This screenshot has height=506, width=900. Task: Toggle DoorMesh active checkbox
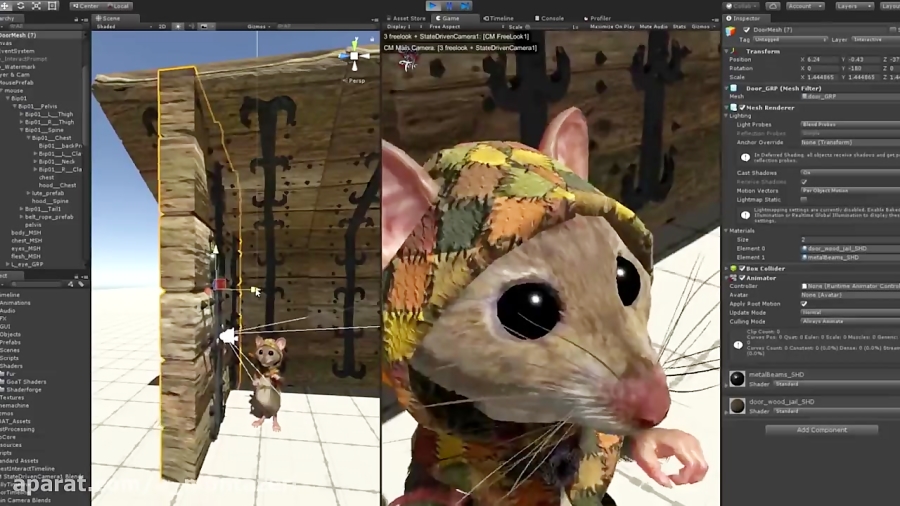[x=746, y=30]
